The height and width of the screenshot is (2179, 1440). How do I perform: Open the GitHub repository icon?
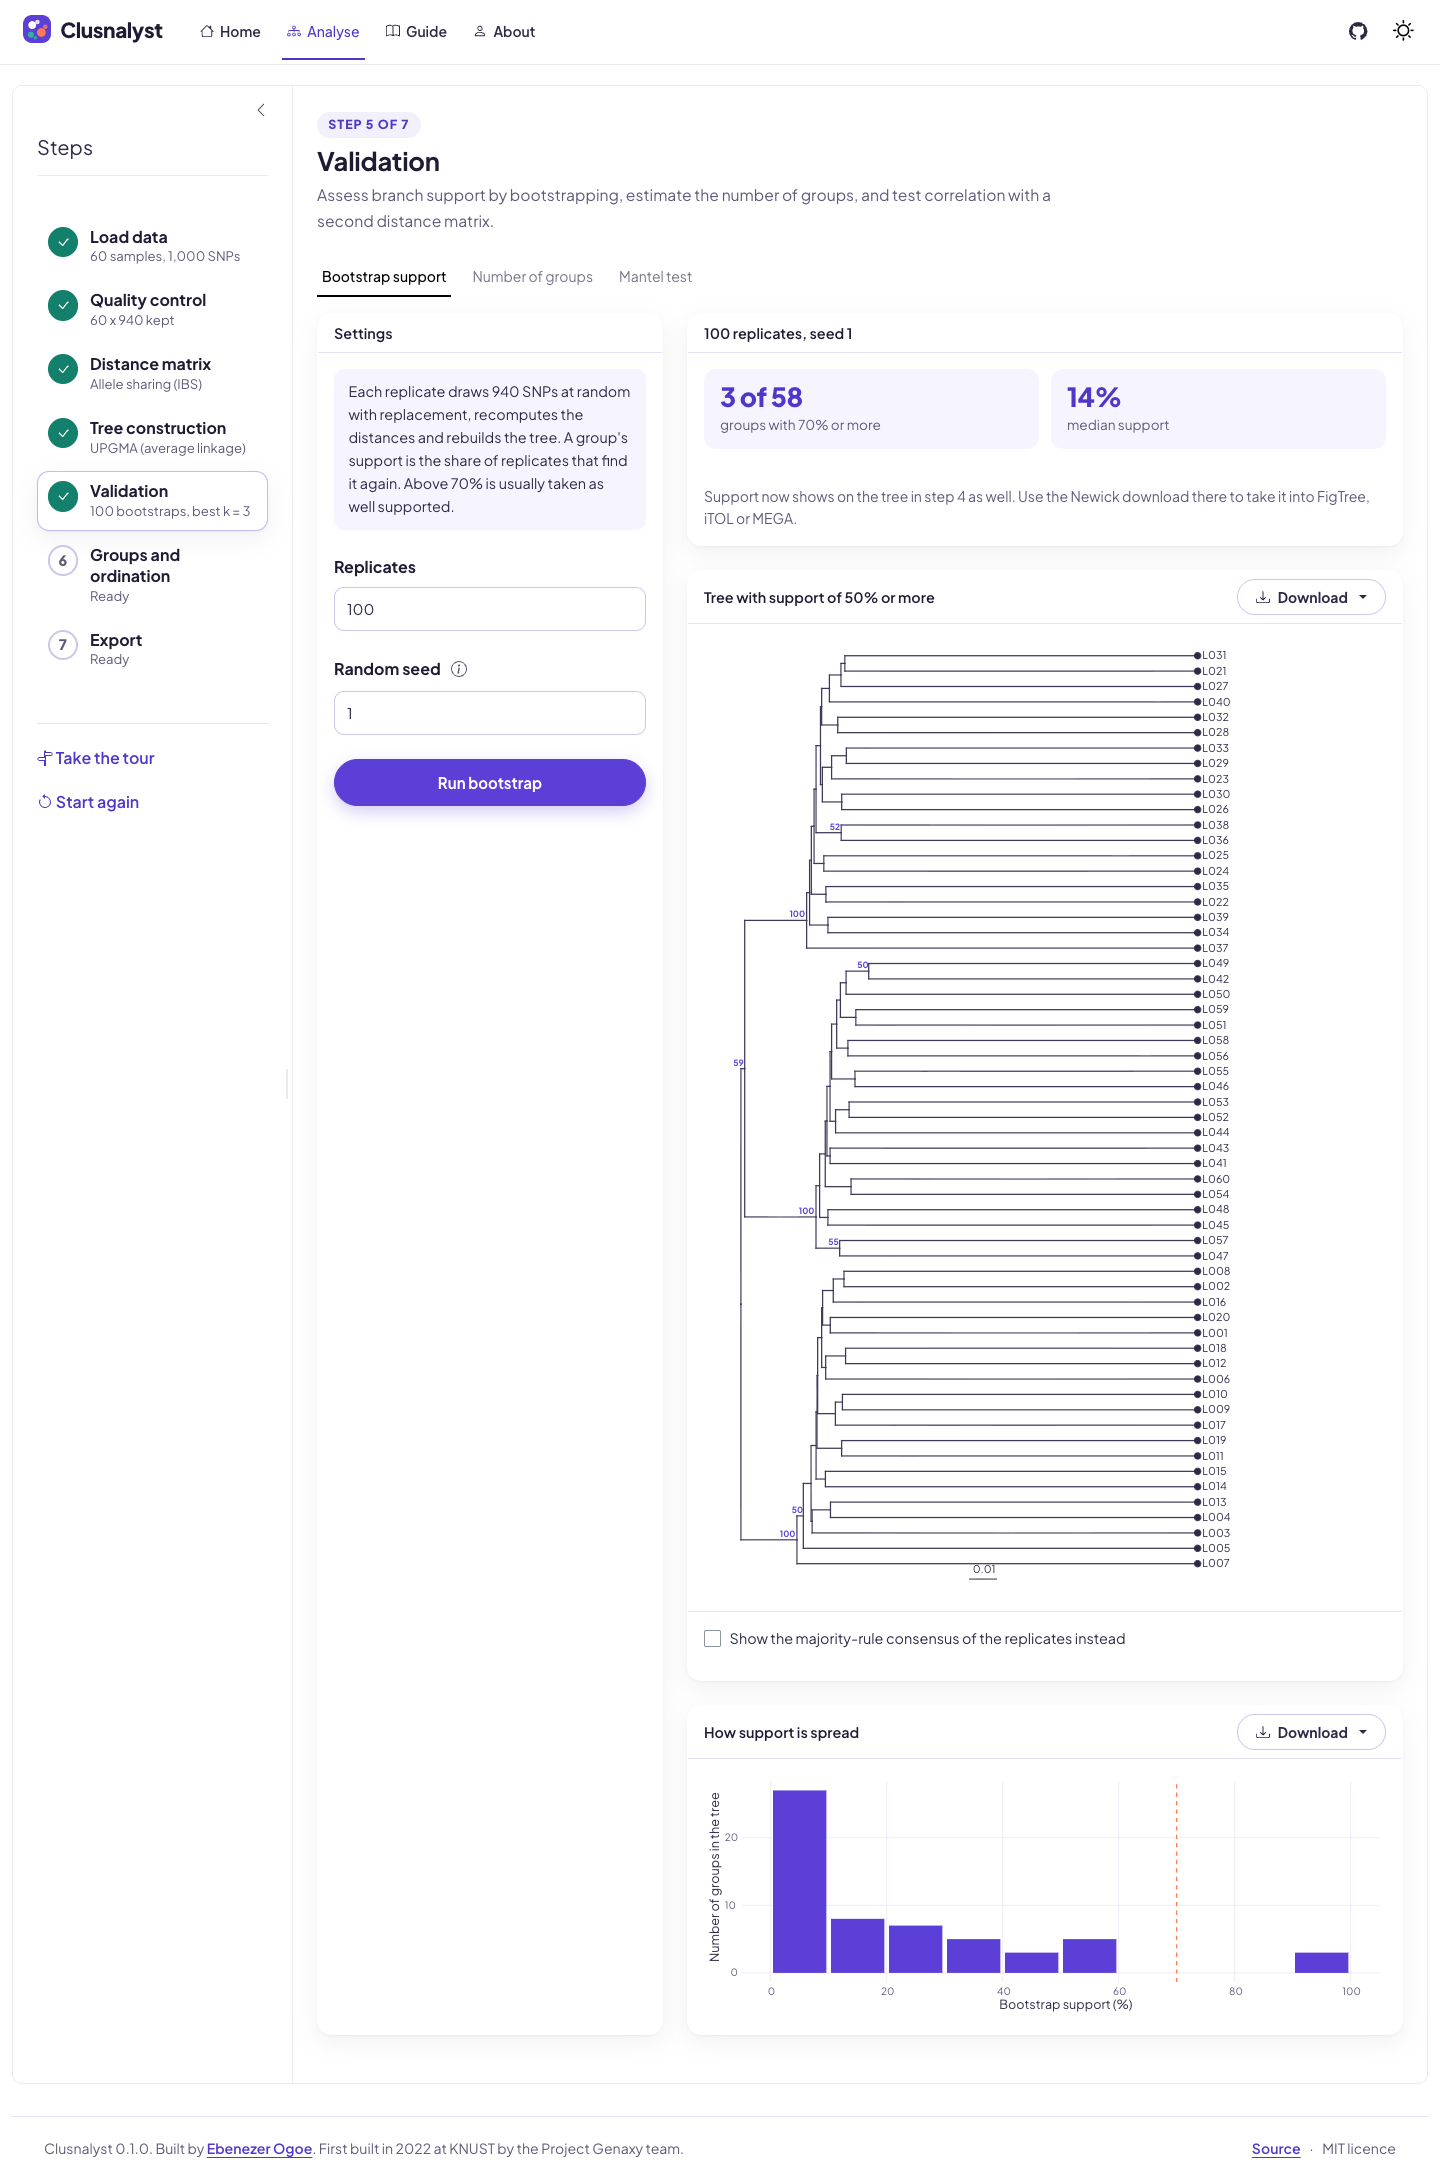(1358, 31)
